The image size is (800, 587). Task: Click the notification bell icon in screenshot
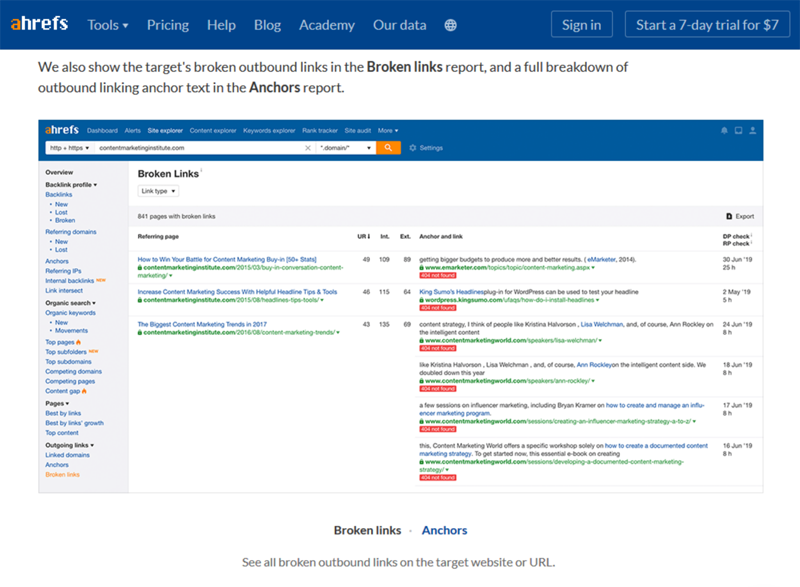click(724, 131)
